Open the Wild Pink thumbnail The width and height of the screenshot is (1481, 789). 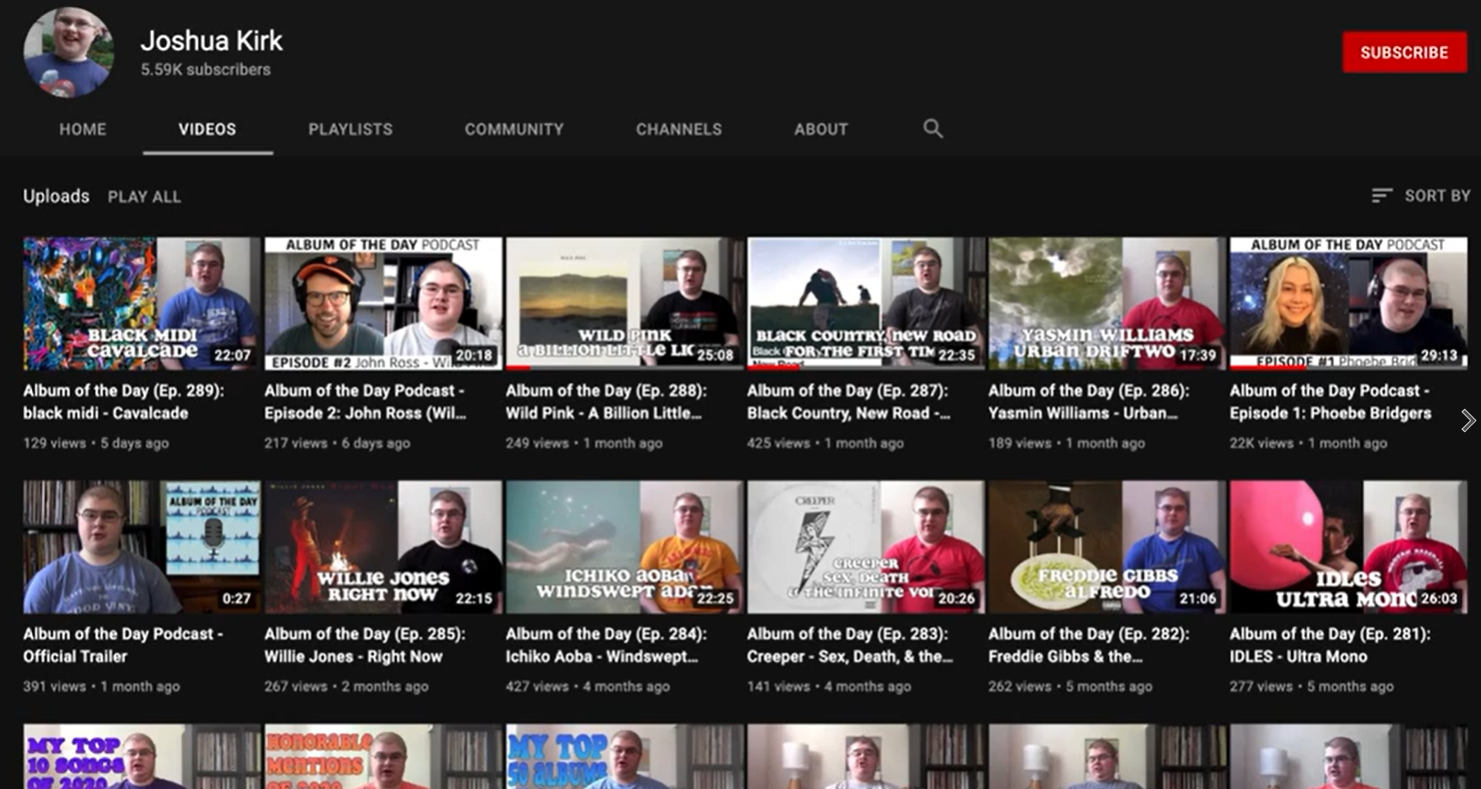click(624, 303)
